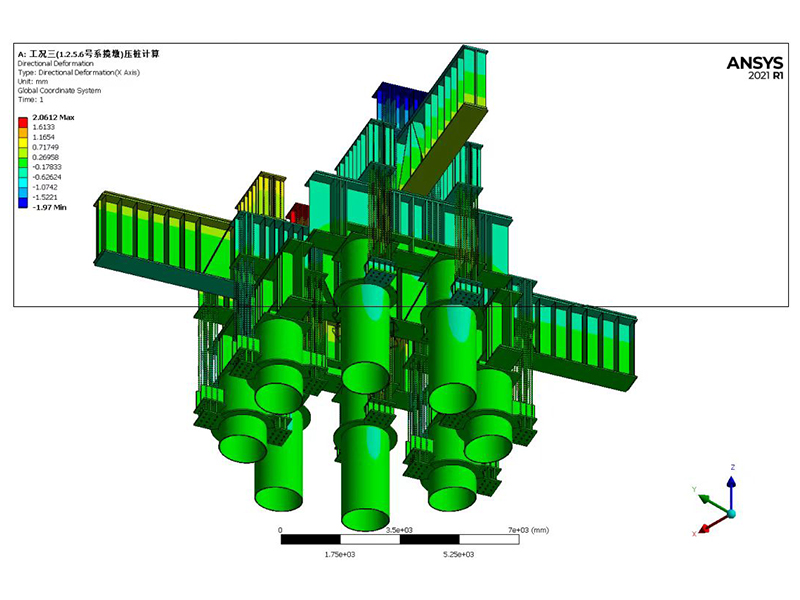Viewport: 800px width, 600px height.
Task: Click the 0.26958 legend value
Action: click(45, 157)
